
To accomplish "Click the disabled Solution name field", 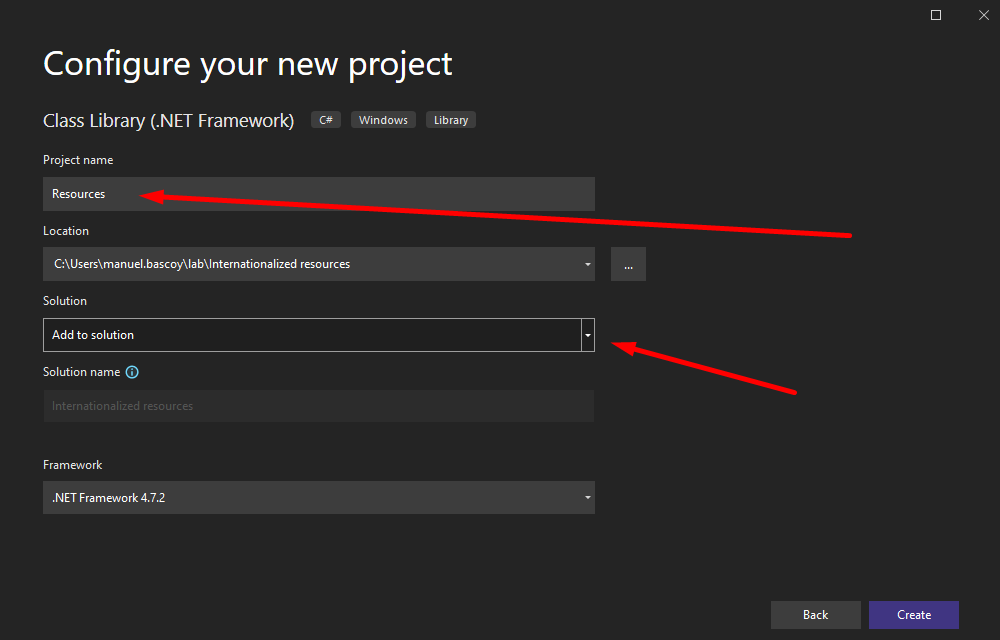I will tap(318, 406).
